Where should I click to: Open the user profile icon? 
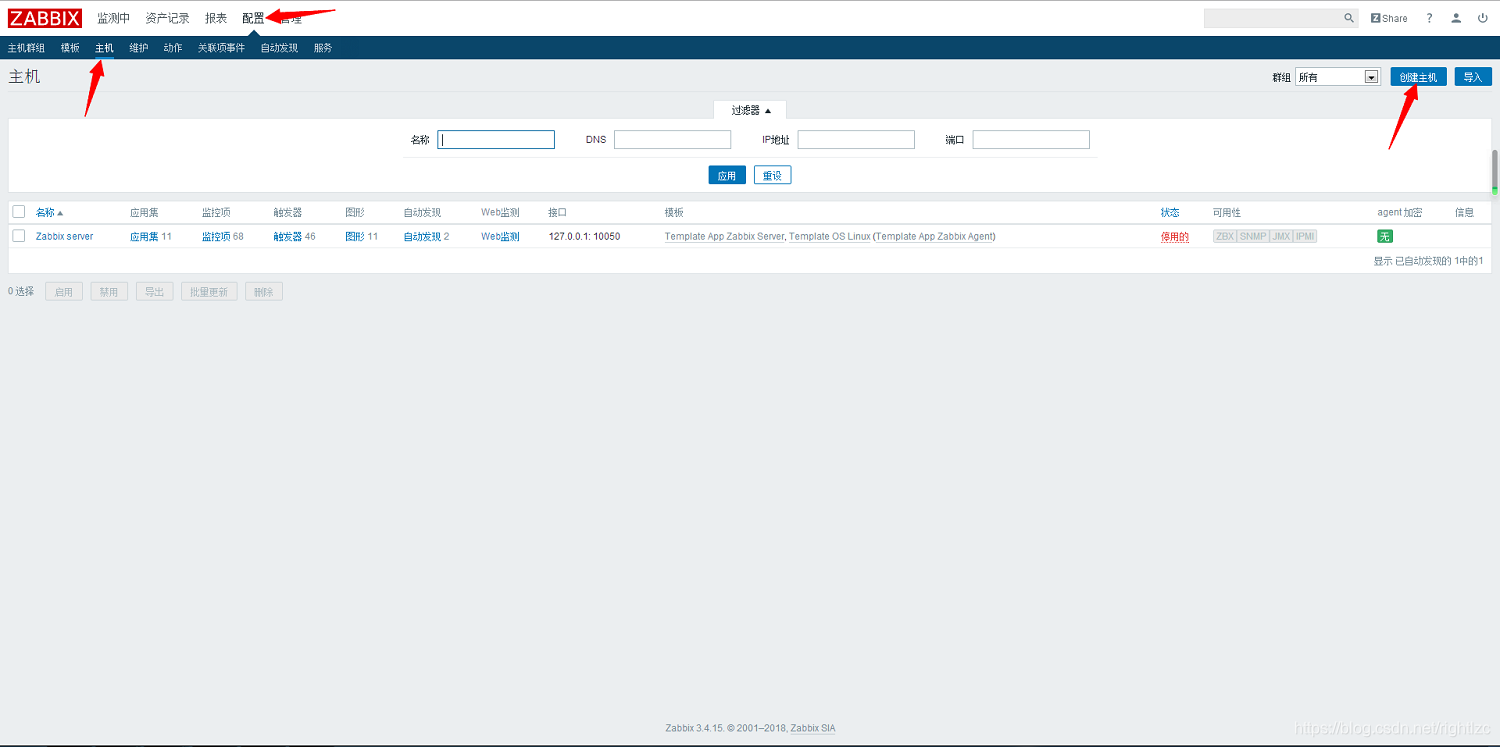click(1456, 18)
